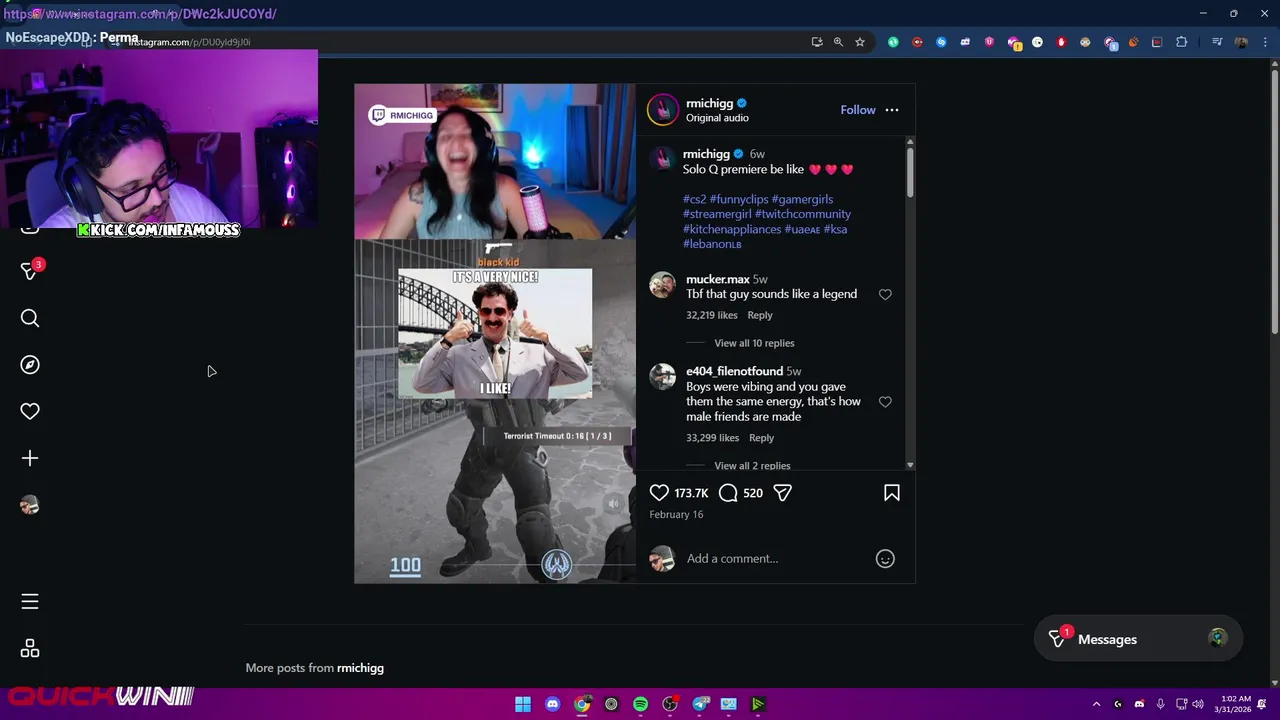This screenshot has width=1280, height=720.
Task: Open the rmichigg profile name in the header
Action: click(x=709, y=103)
